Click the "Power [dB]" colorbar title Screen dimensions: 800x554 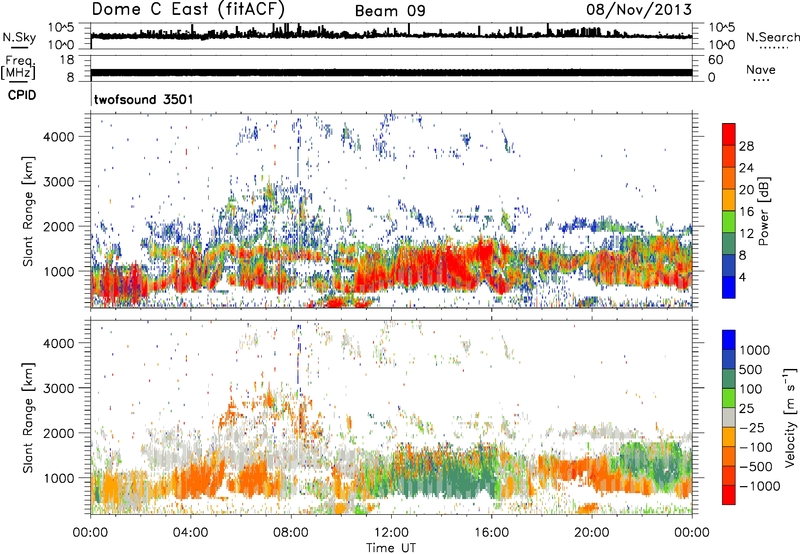763,211
